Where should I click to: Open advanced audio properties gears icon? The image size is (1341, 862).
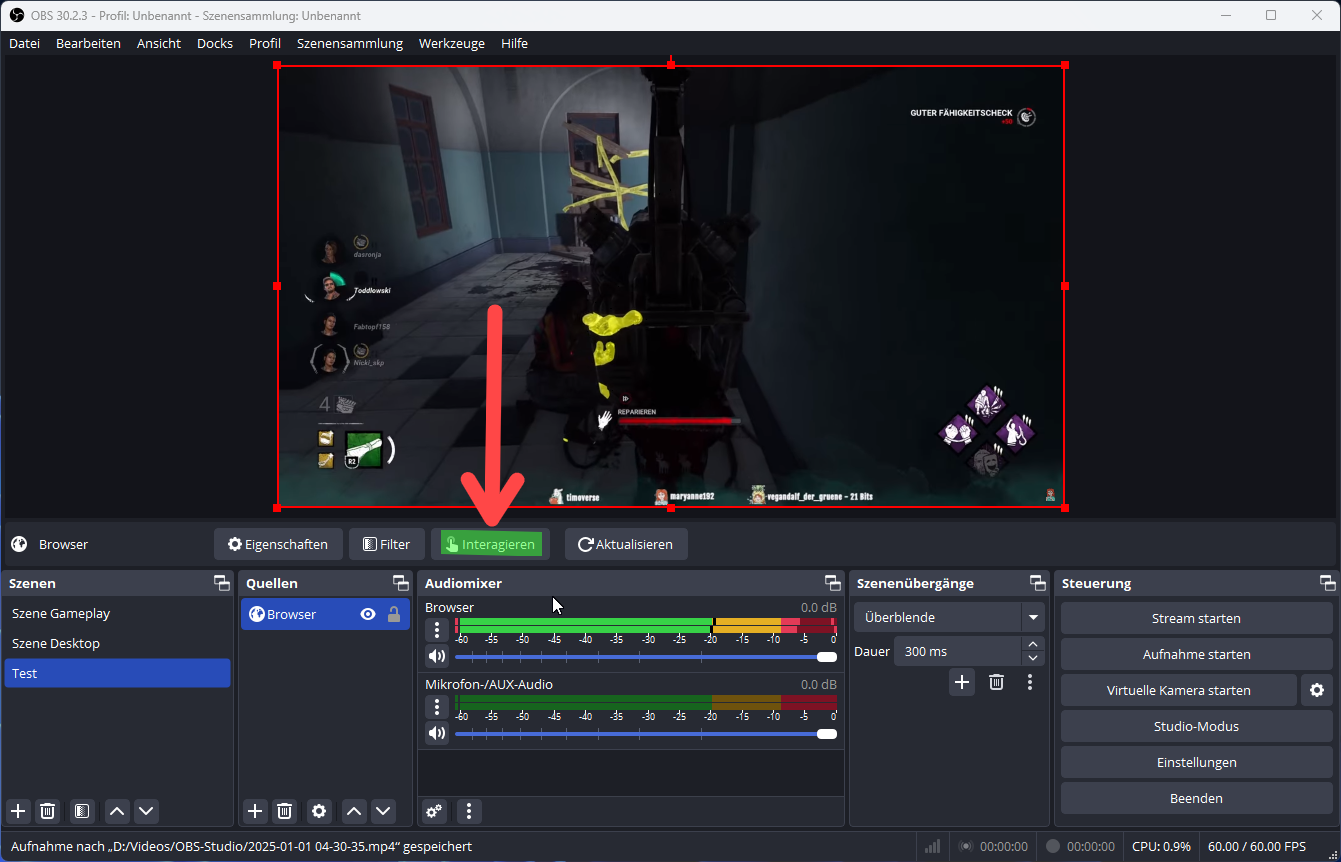pos(434,811)
